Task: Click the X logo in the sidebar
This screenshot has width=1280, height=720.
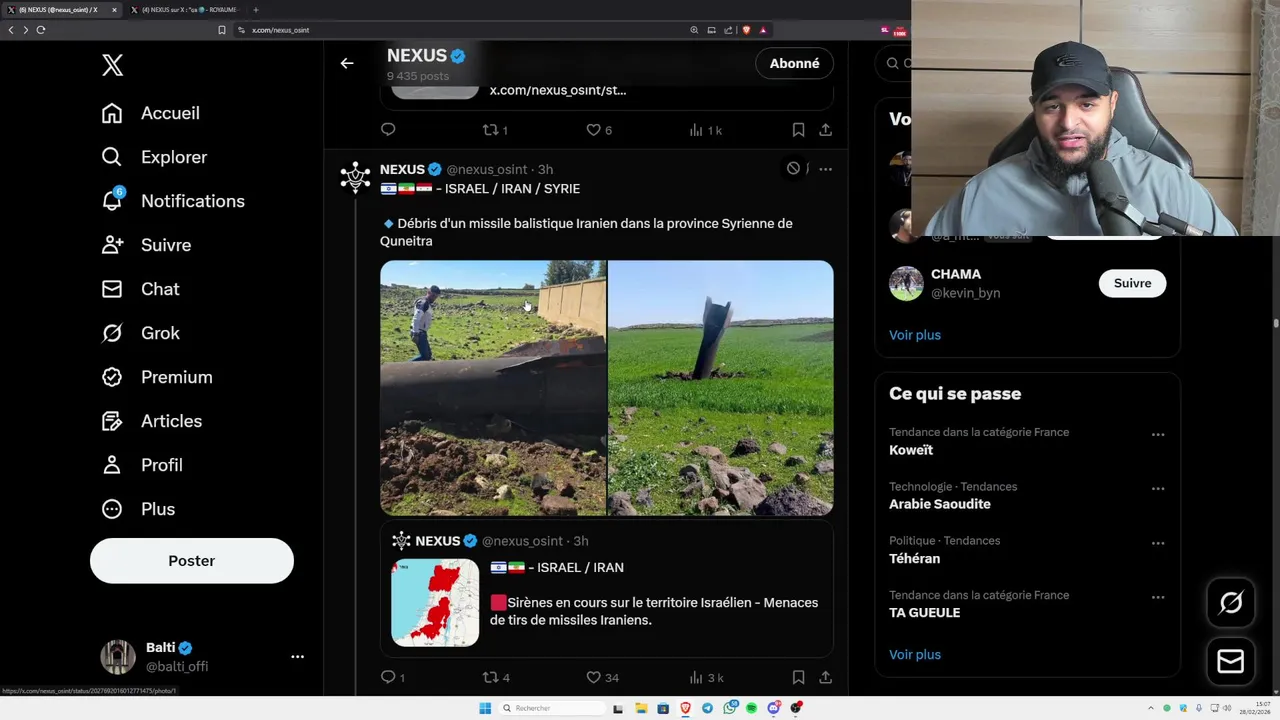Action: 112,66
